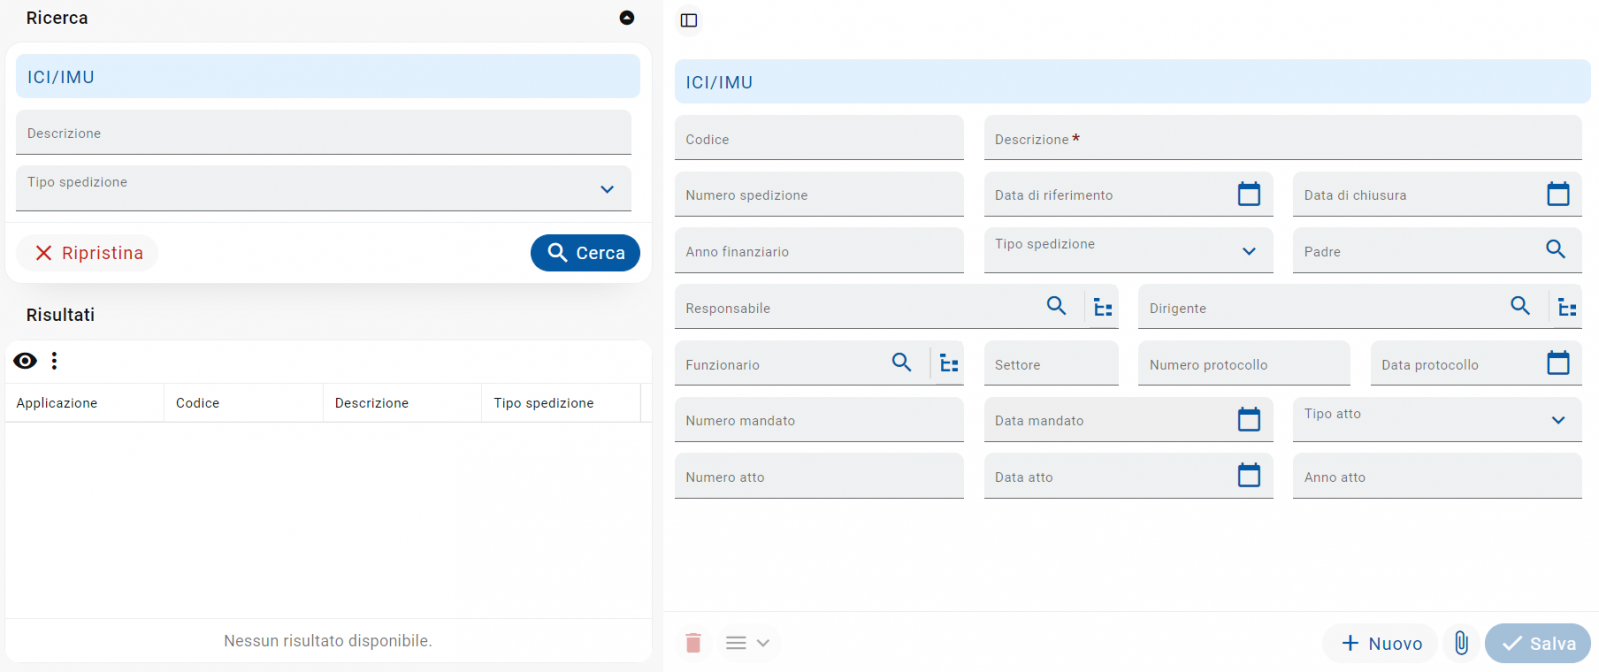The image size is (1599, 672).
Task: Click the Nuovo button
Action: (1381, 643)
